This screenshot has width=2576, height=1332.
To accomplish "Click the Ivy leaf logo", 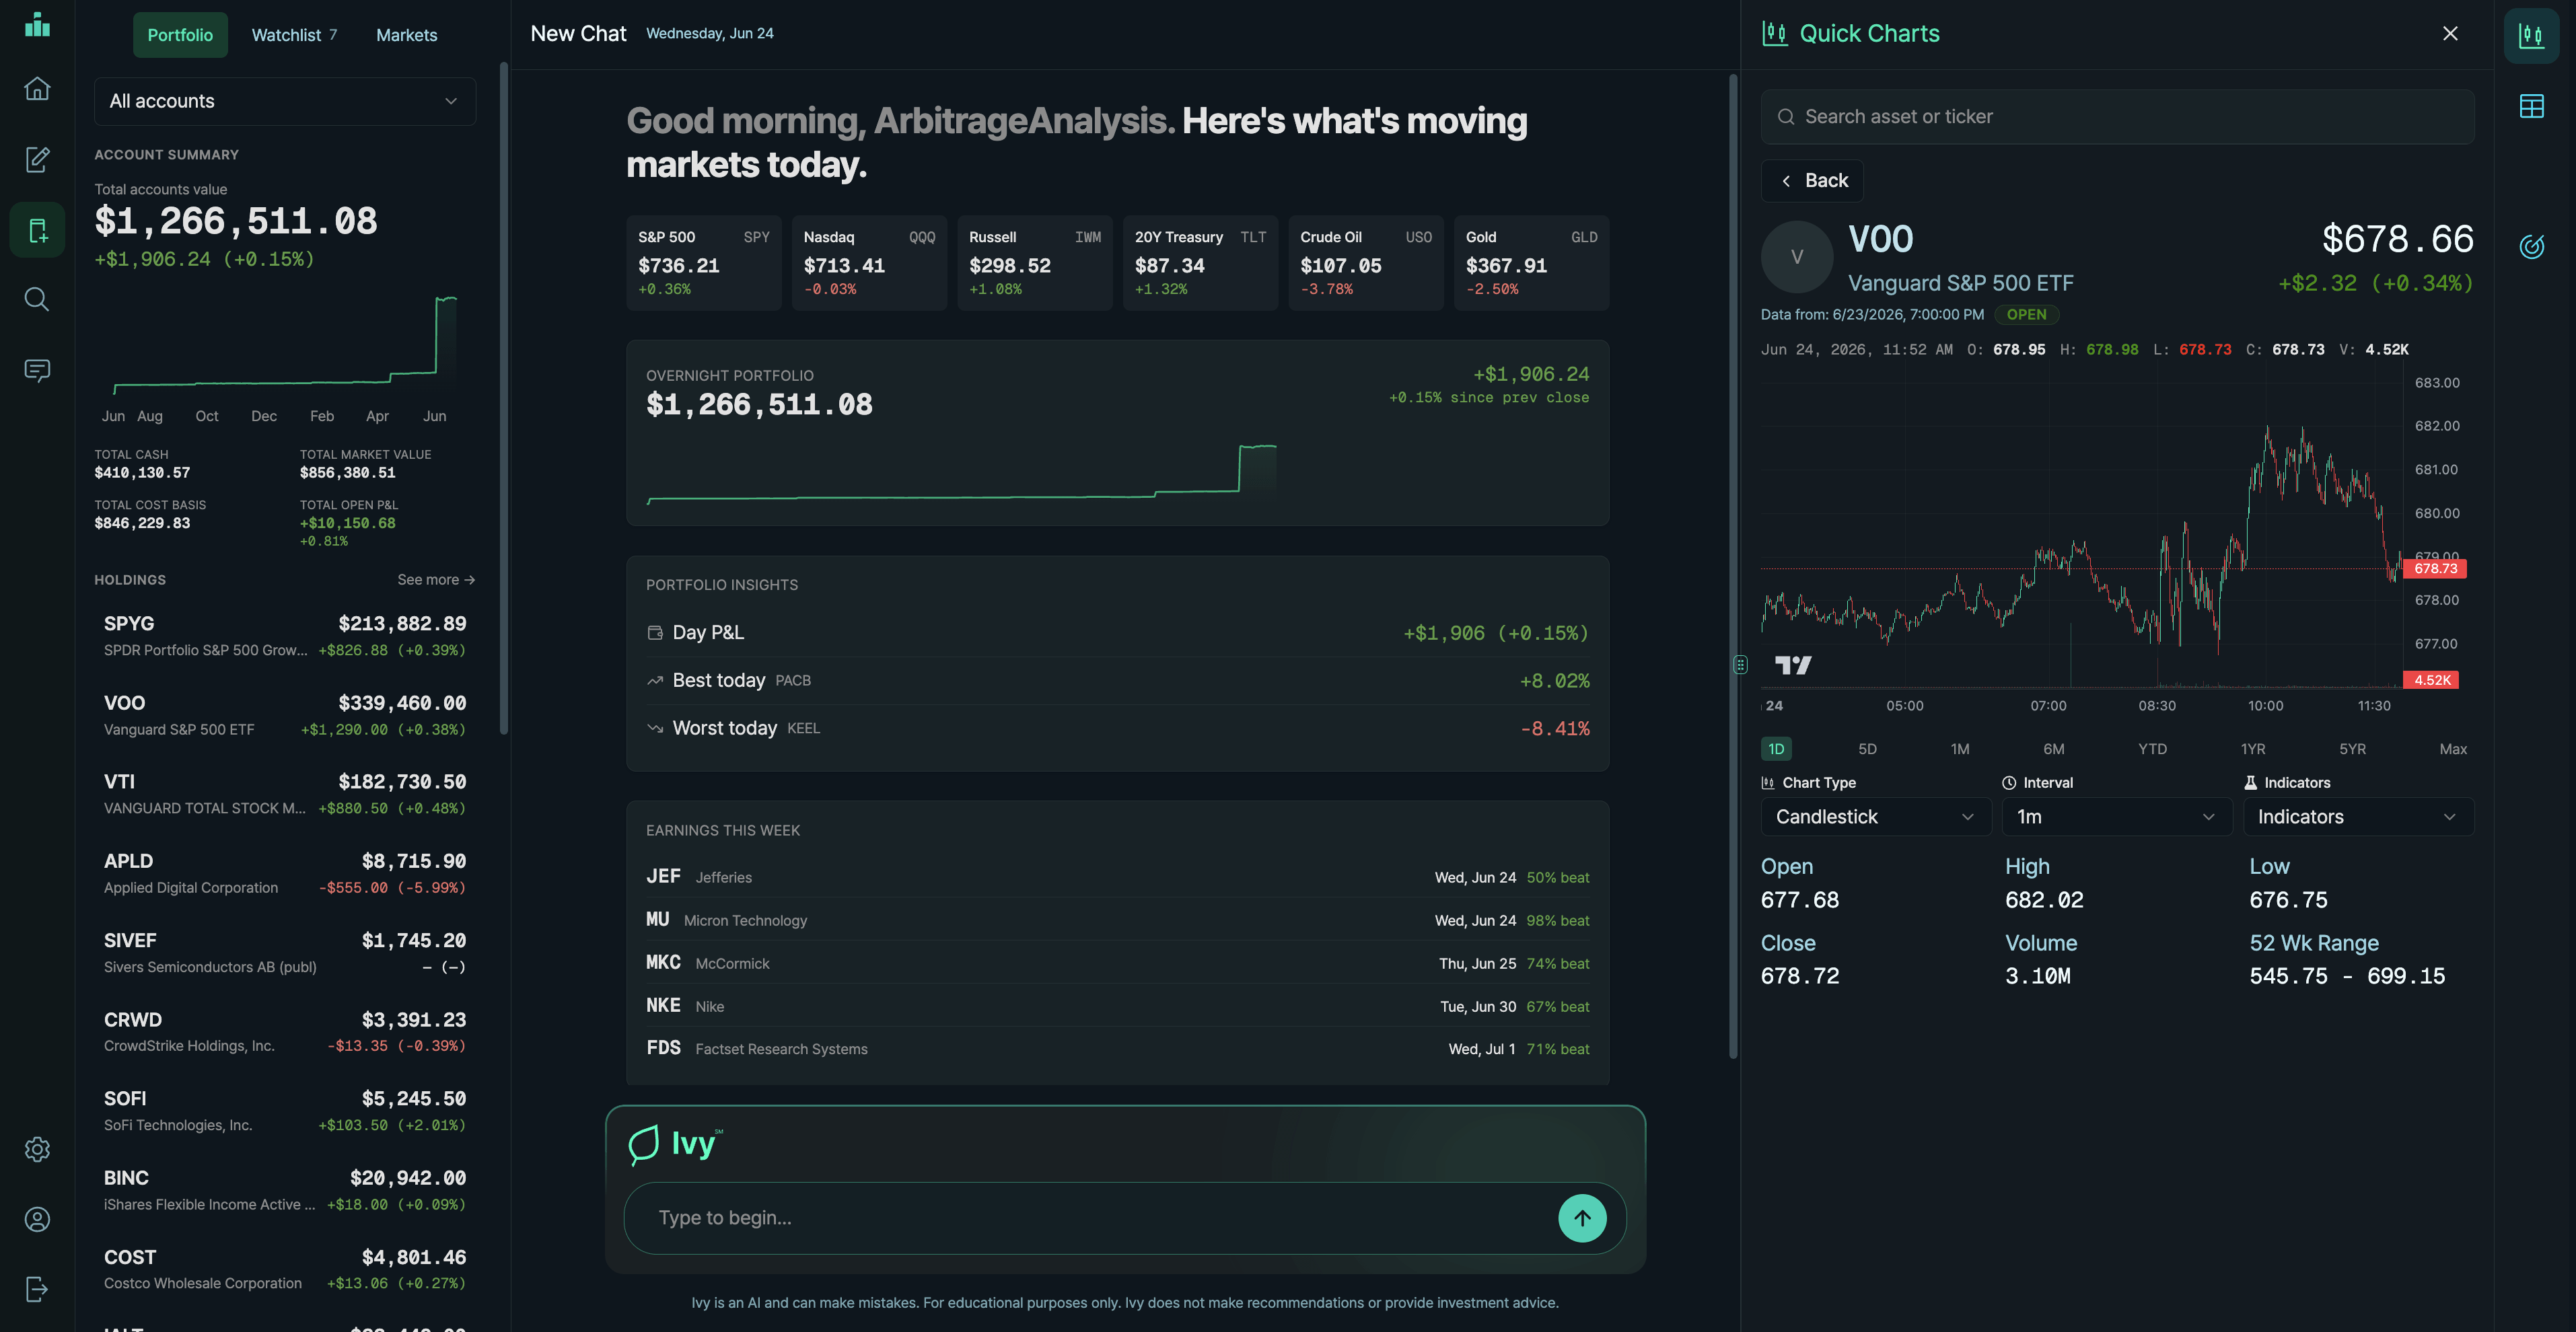I will [x=644, y=1144].
